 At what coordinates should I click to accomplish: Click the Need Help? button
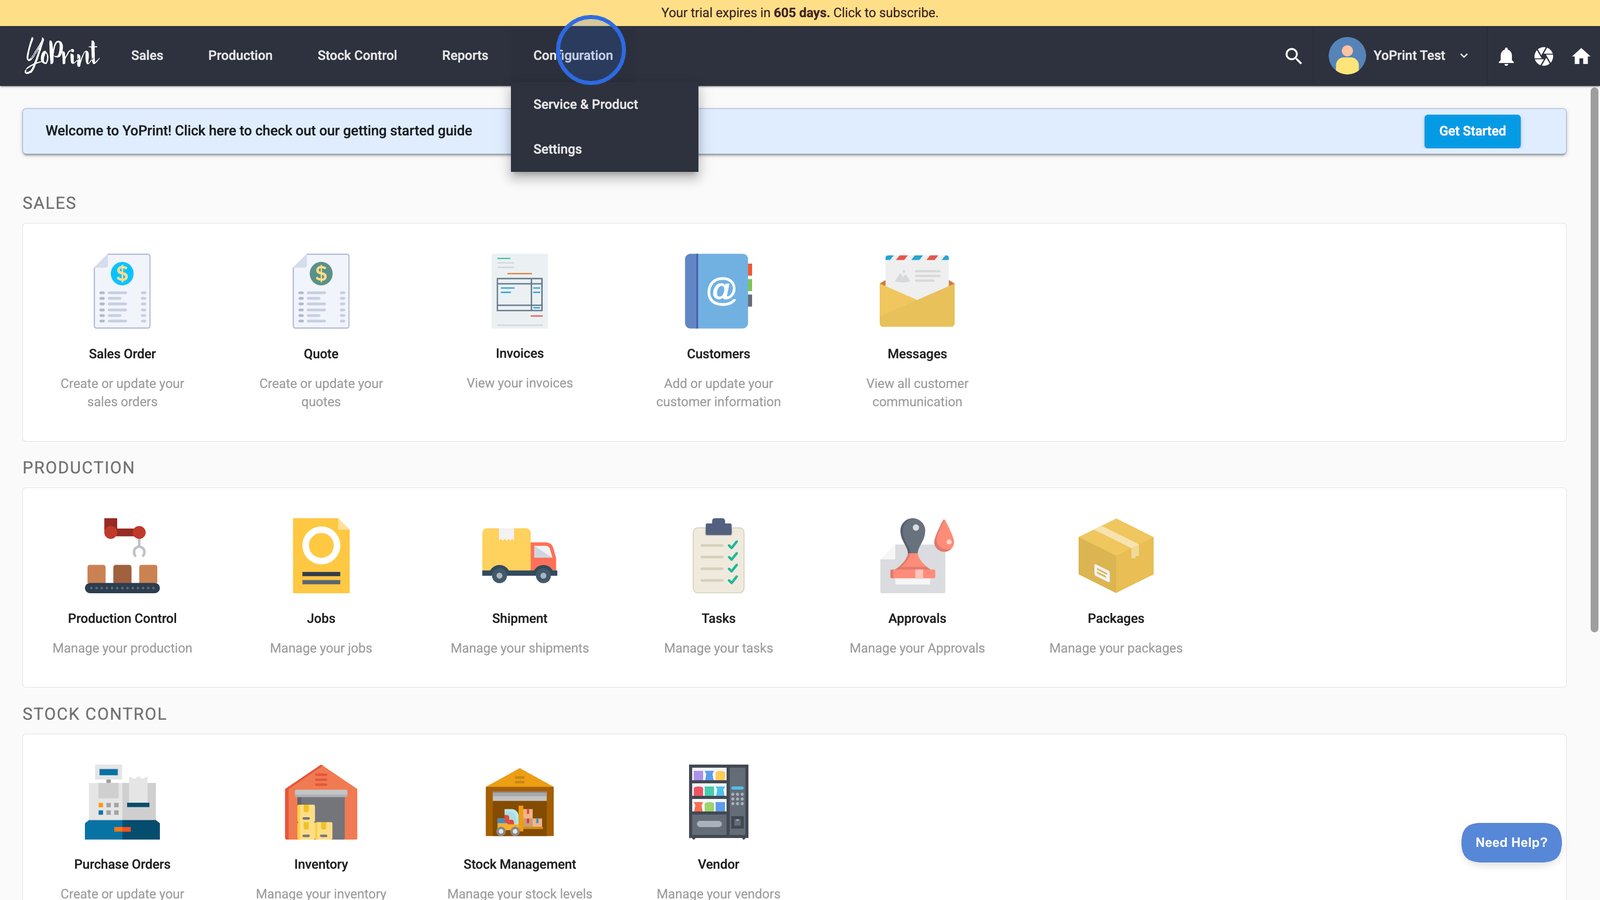(x=1511, y=842)
